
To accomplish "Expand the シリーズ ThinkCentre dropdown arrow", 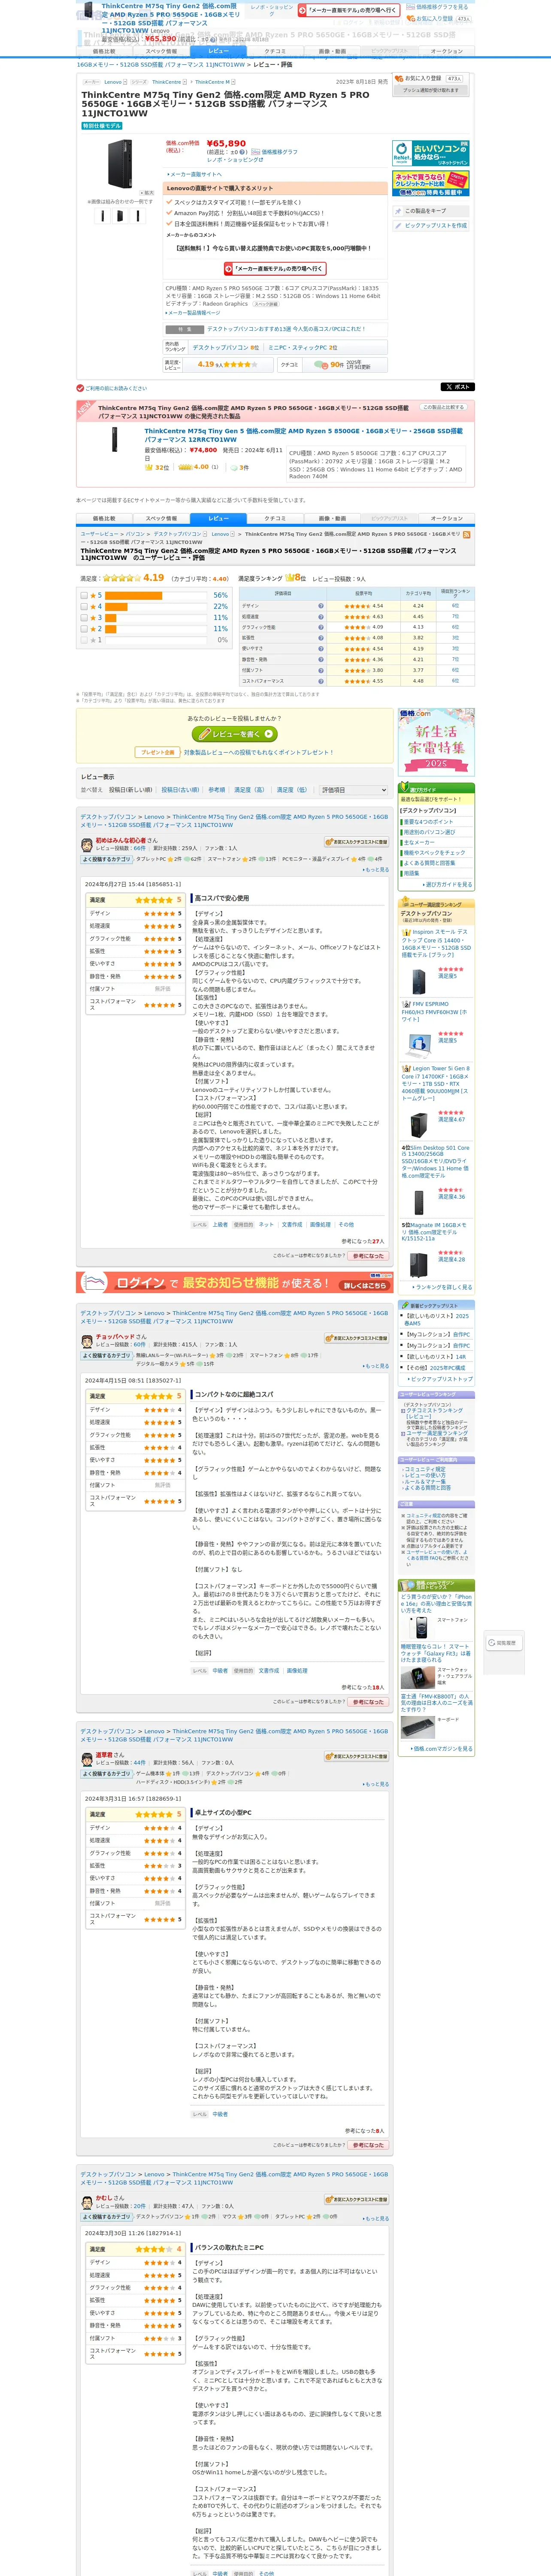I will [185, 82].
